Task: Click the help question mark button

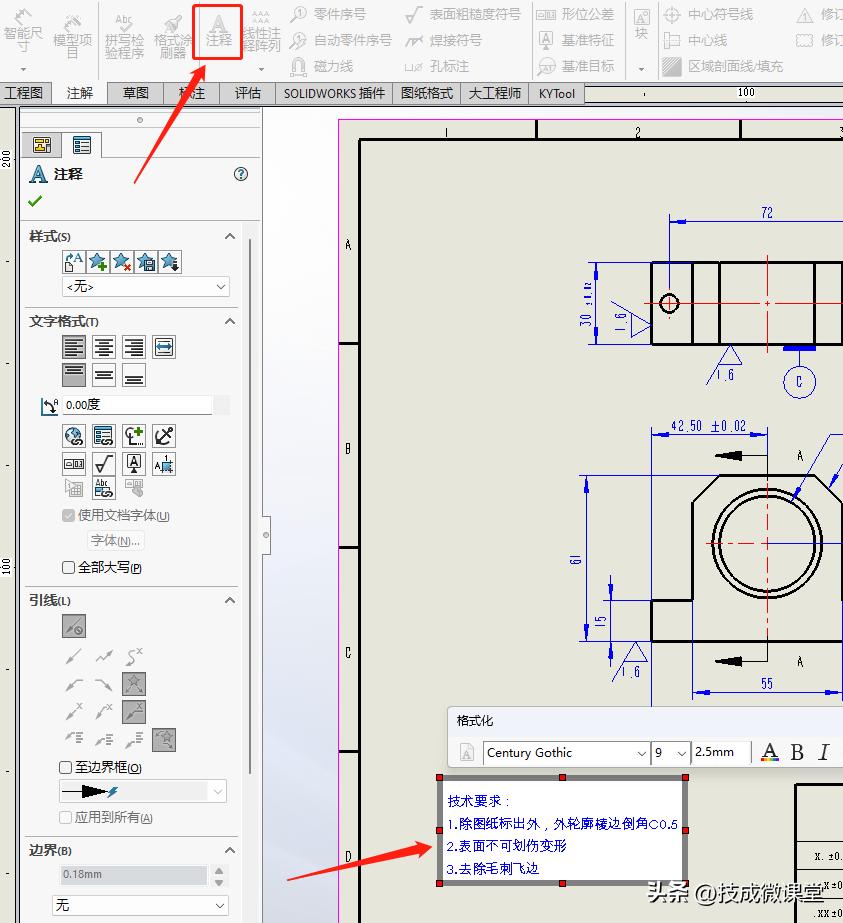Action: (x=239, y=173)
